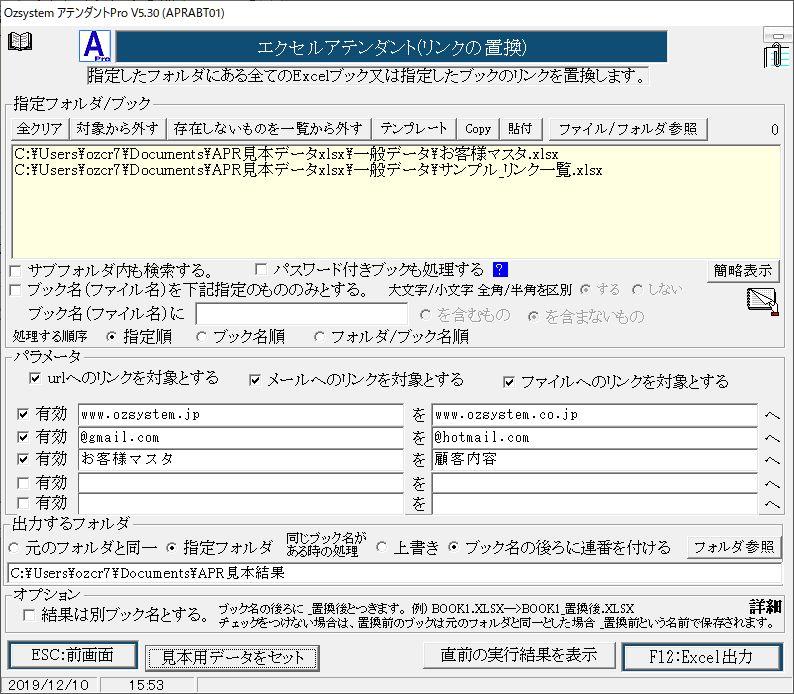The height and width of the screenshot is (694, 794).
Task: Open ファイル/フォルダ参照 browse button
Action: [x=628, y=129]
